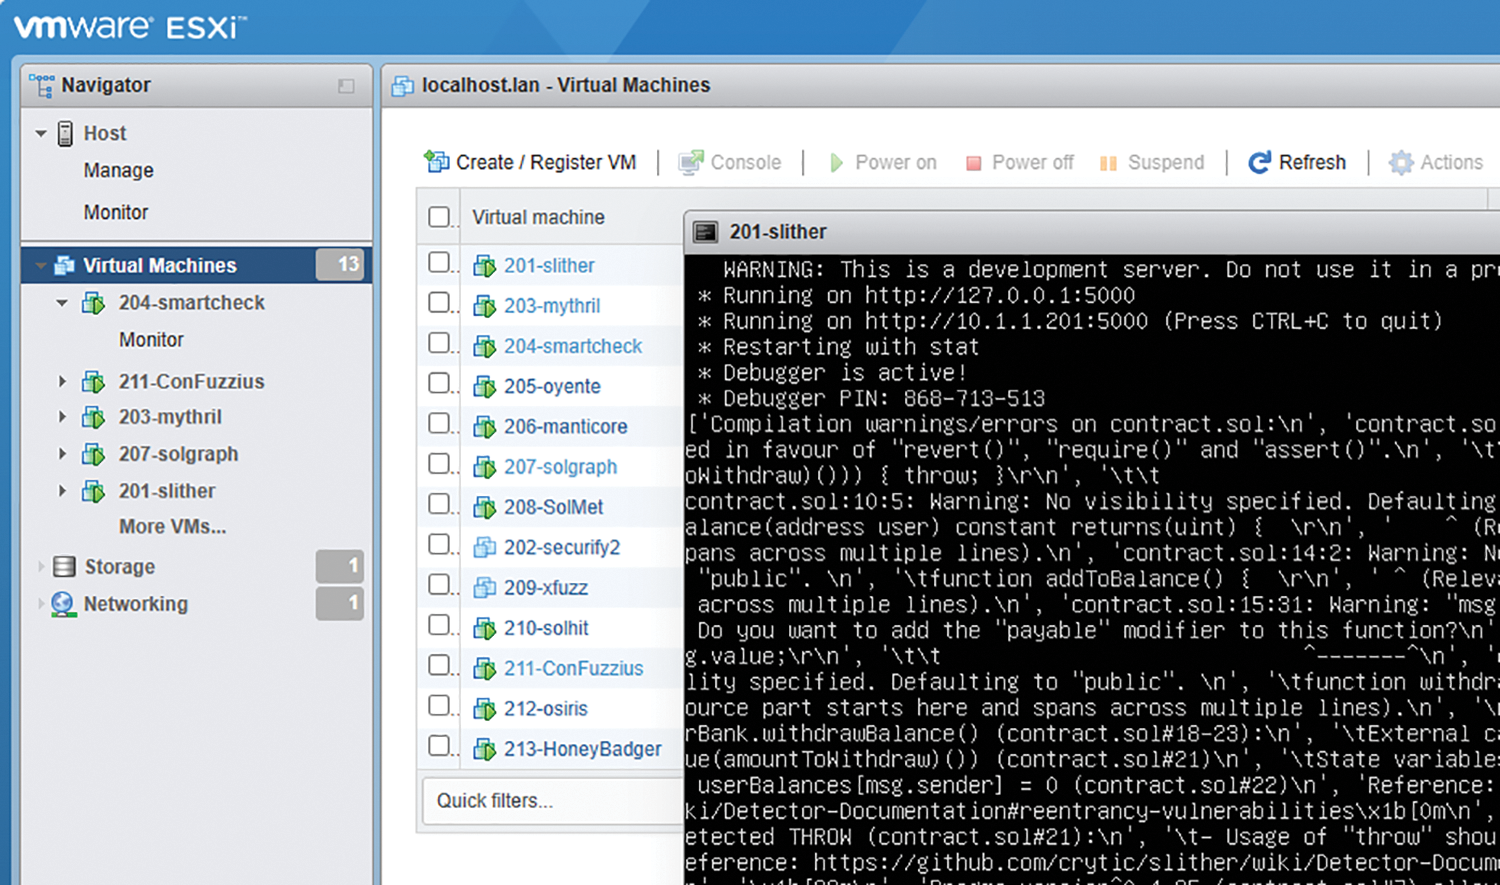Expand 211-ConFuzzius in the Navigator
The width and height of the screenshot is (1500, 885).
click(62, 381)
